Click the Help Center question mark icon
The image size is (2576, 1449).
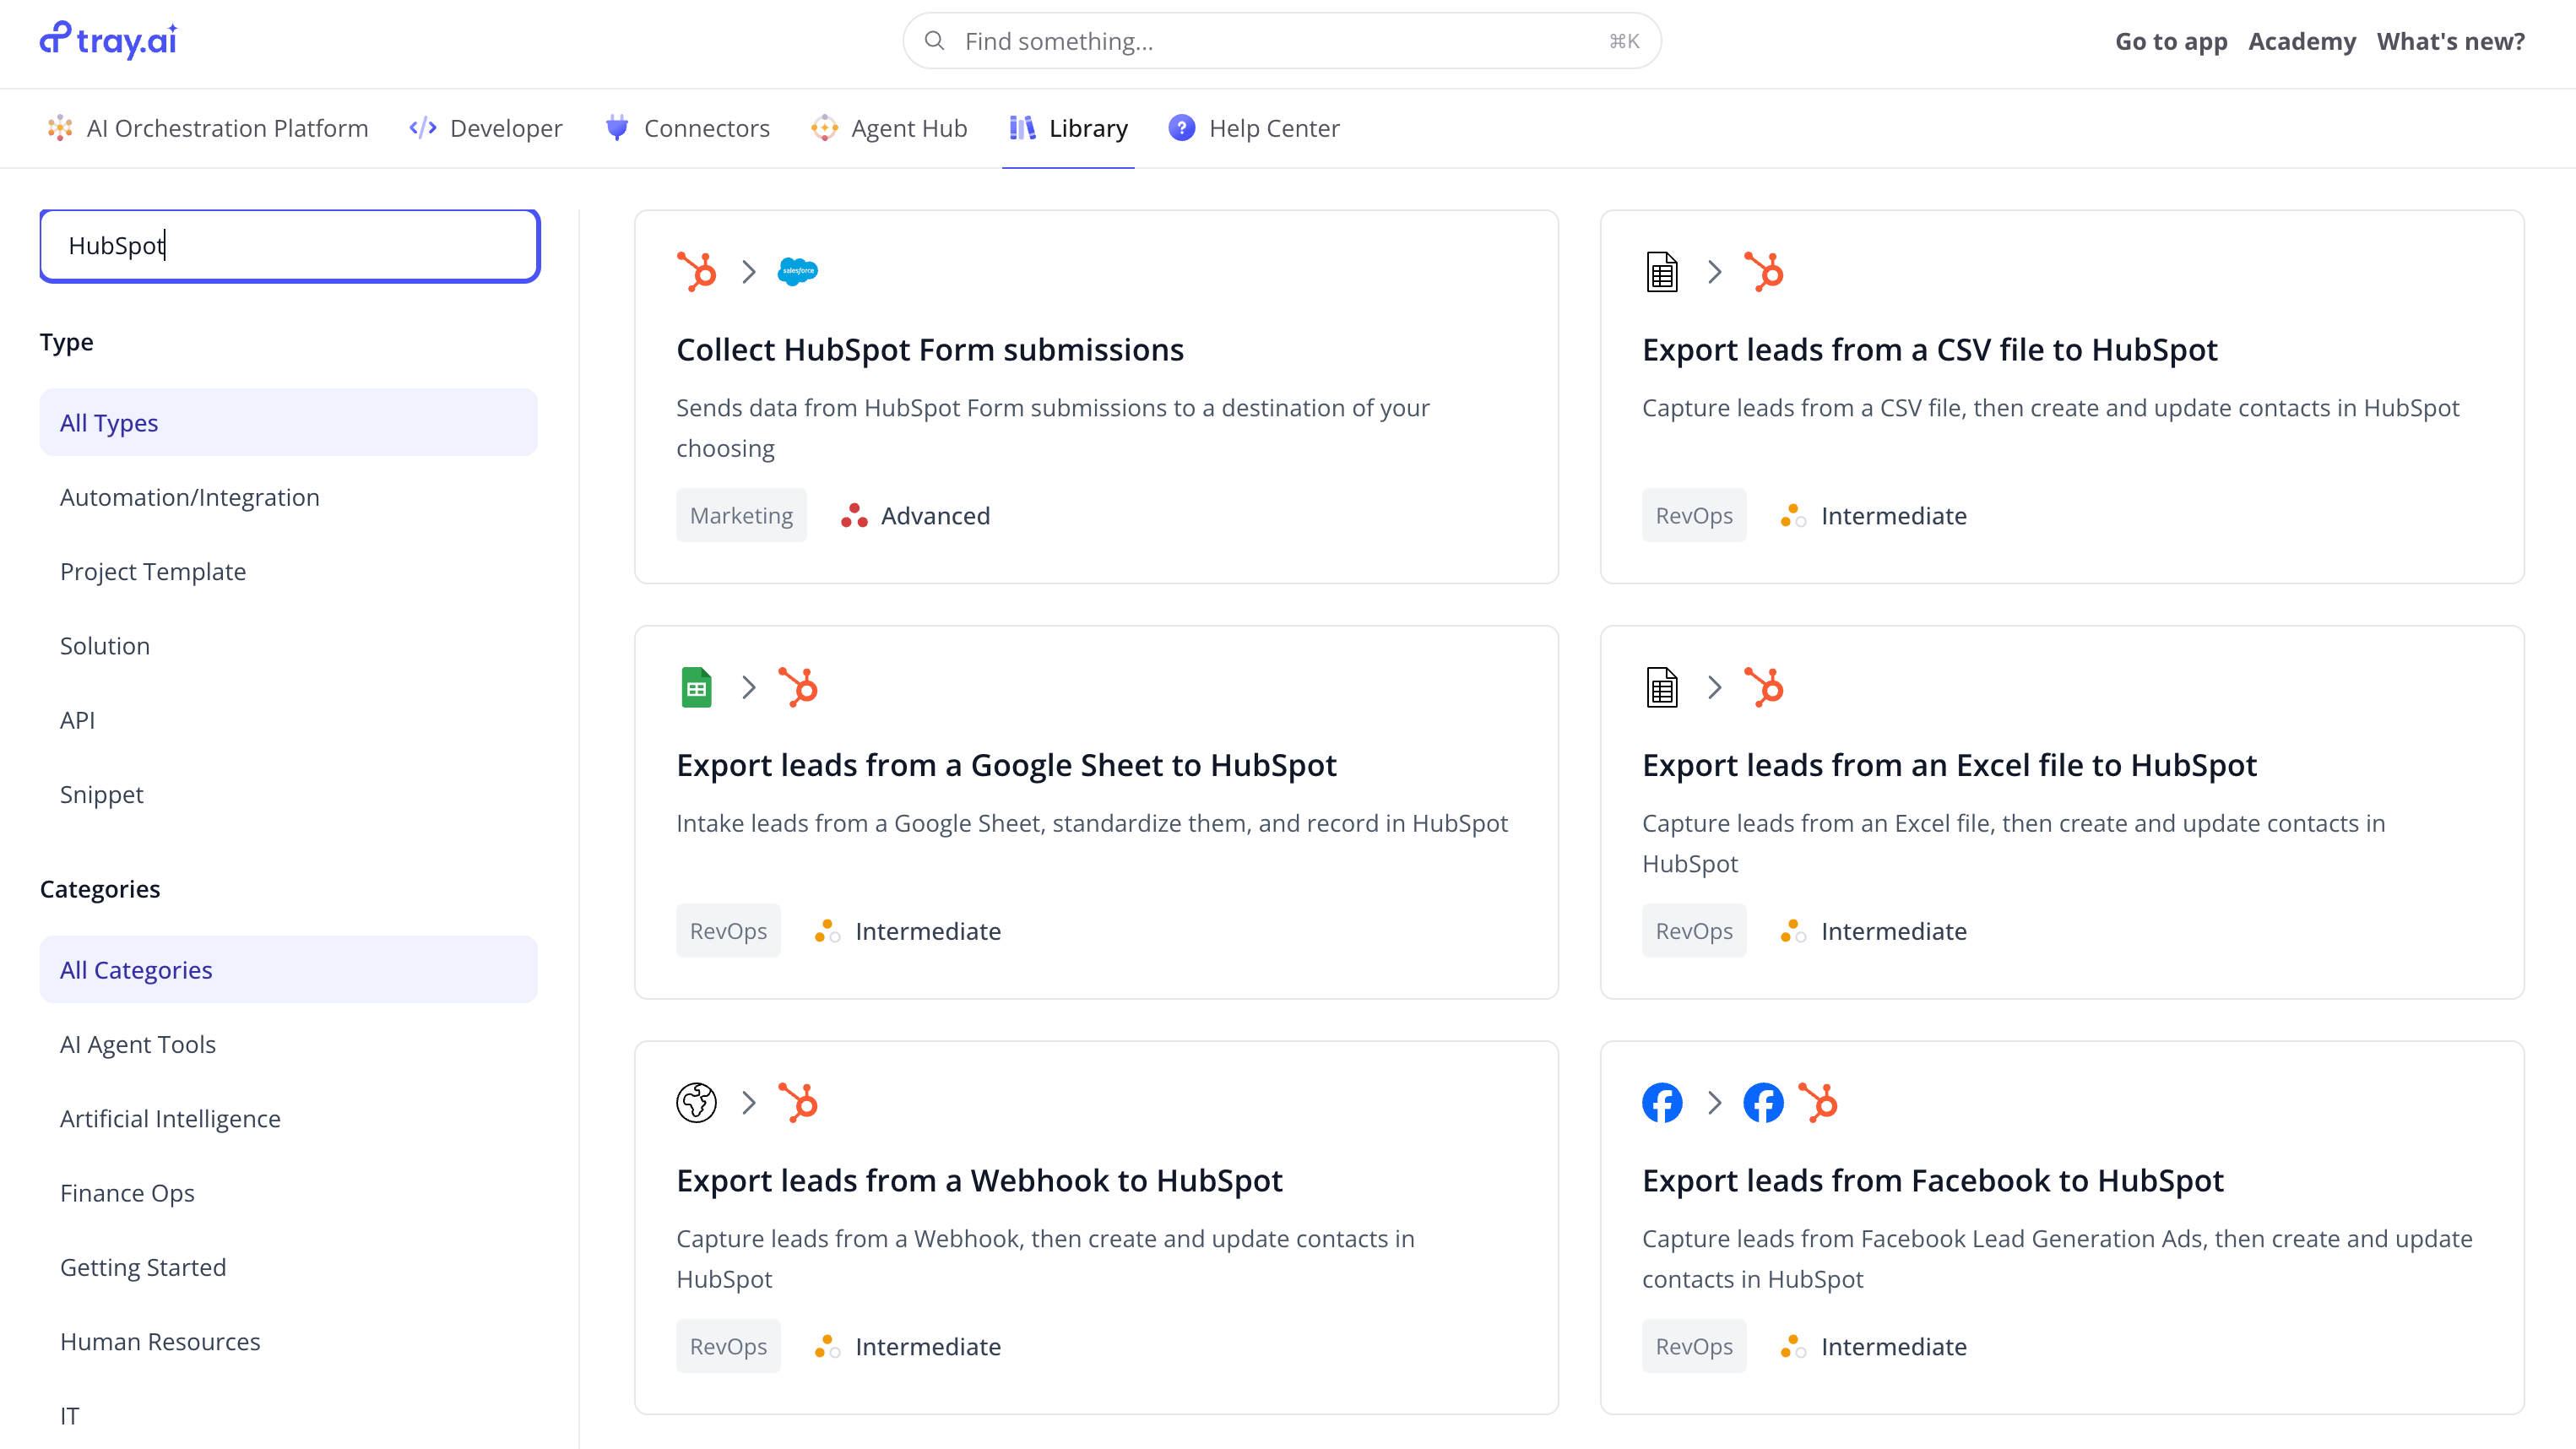[x=1181, y=128]
